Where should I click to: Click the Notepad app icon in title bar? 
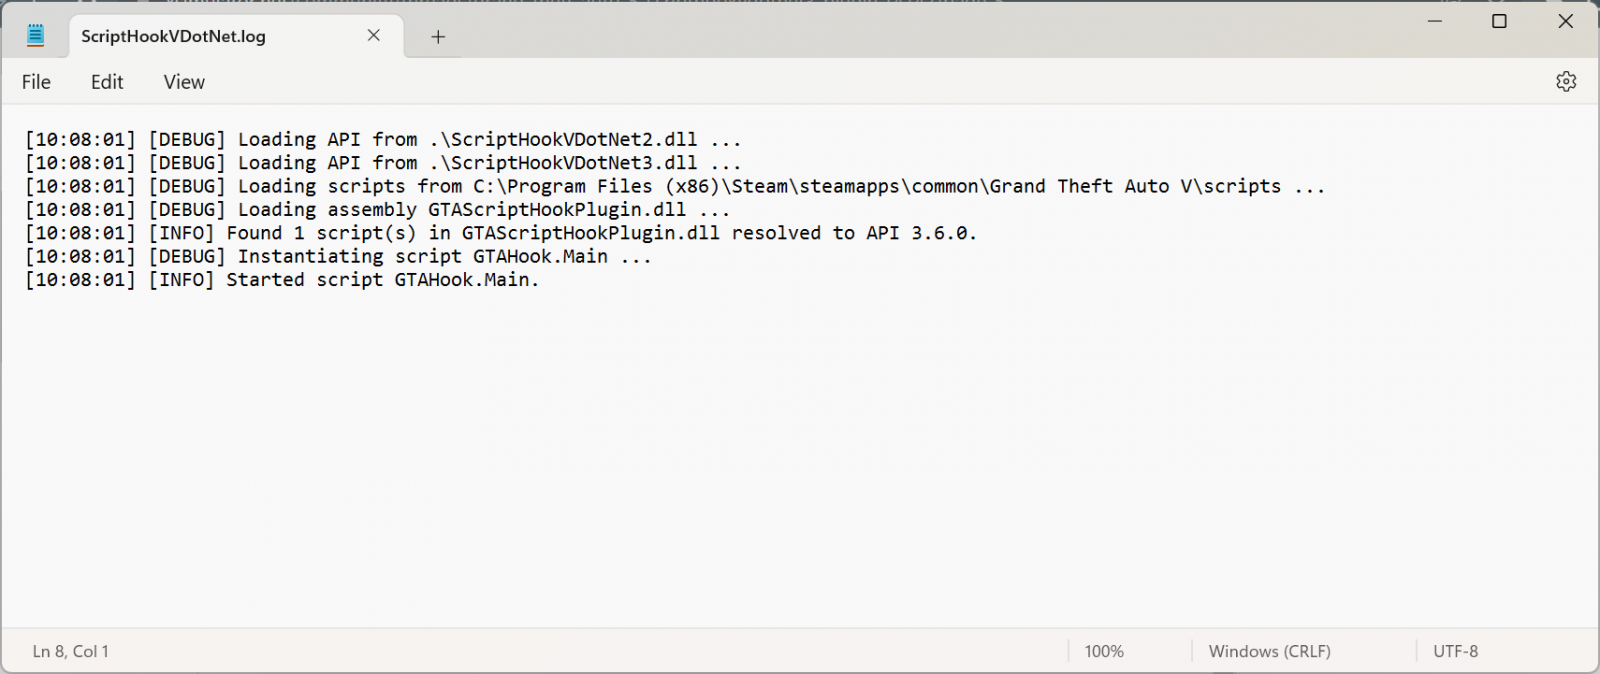click(36, 36)
